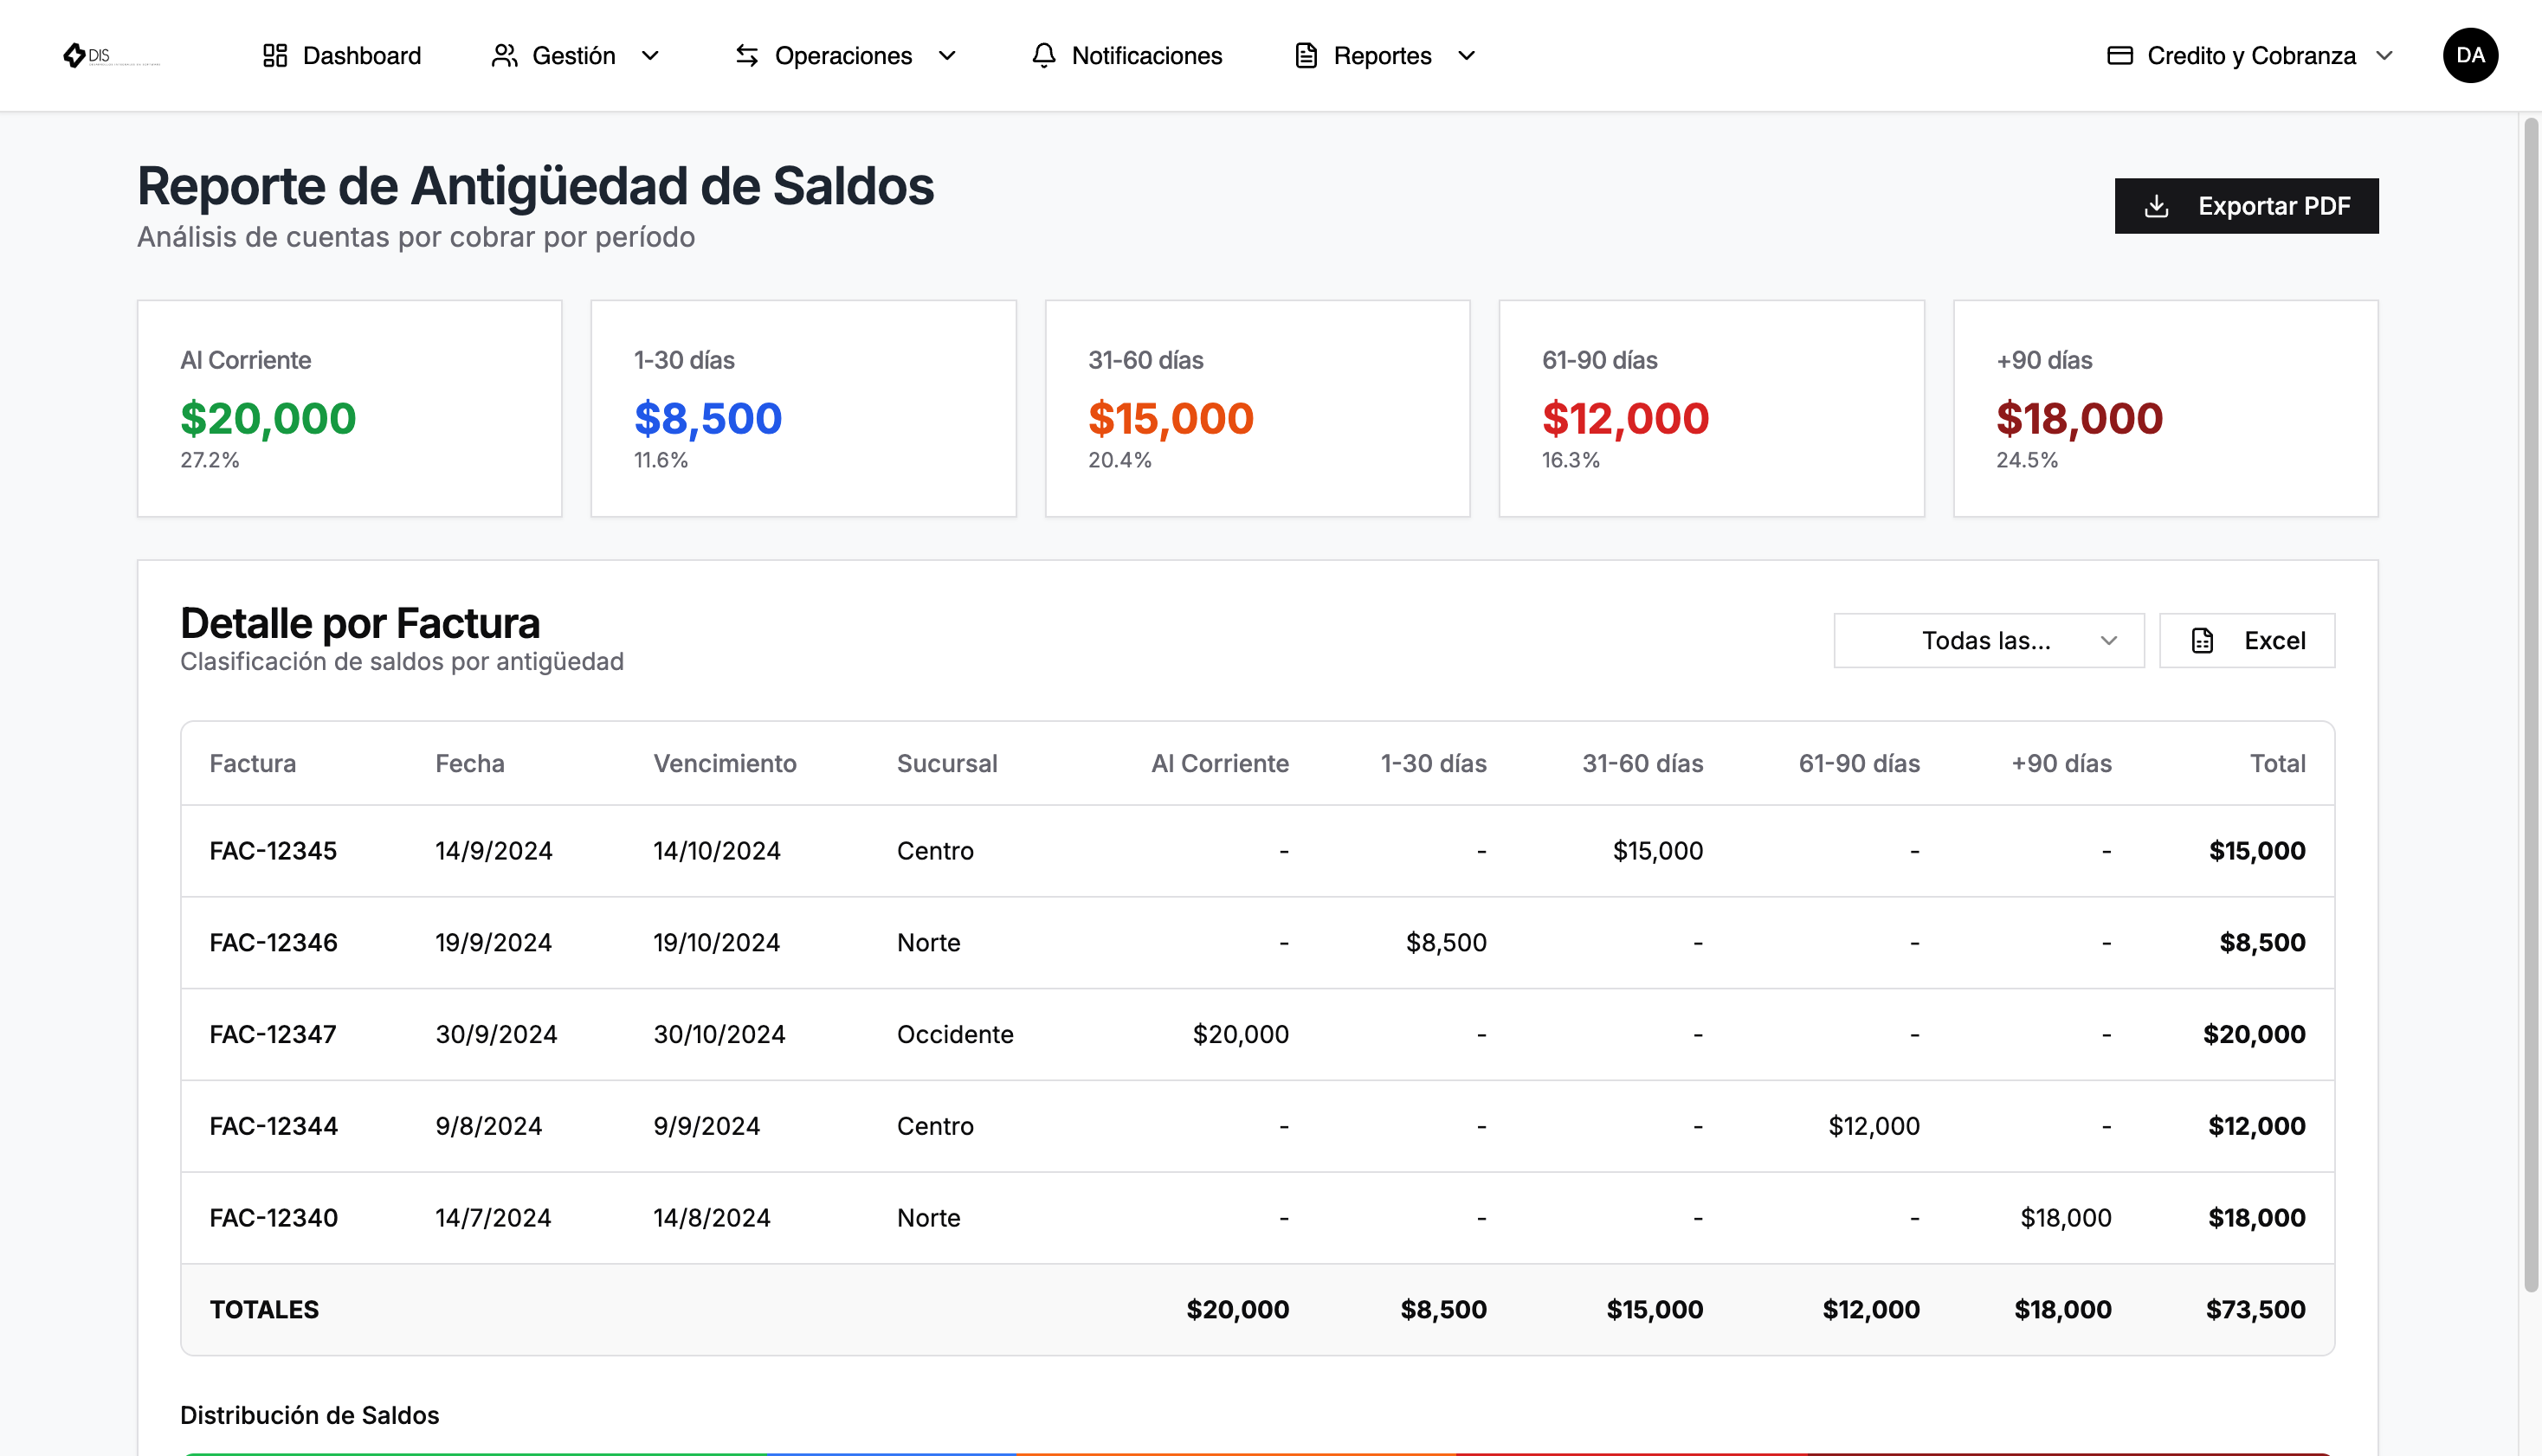Screen dimensions: 2542x1456
Task: Click the 9/9/2024 vencimiento cell
Action: [707, 1126]
